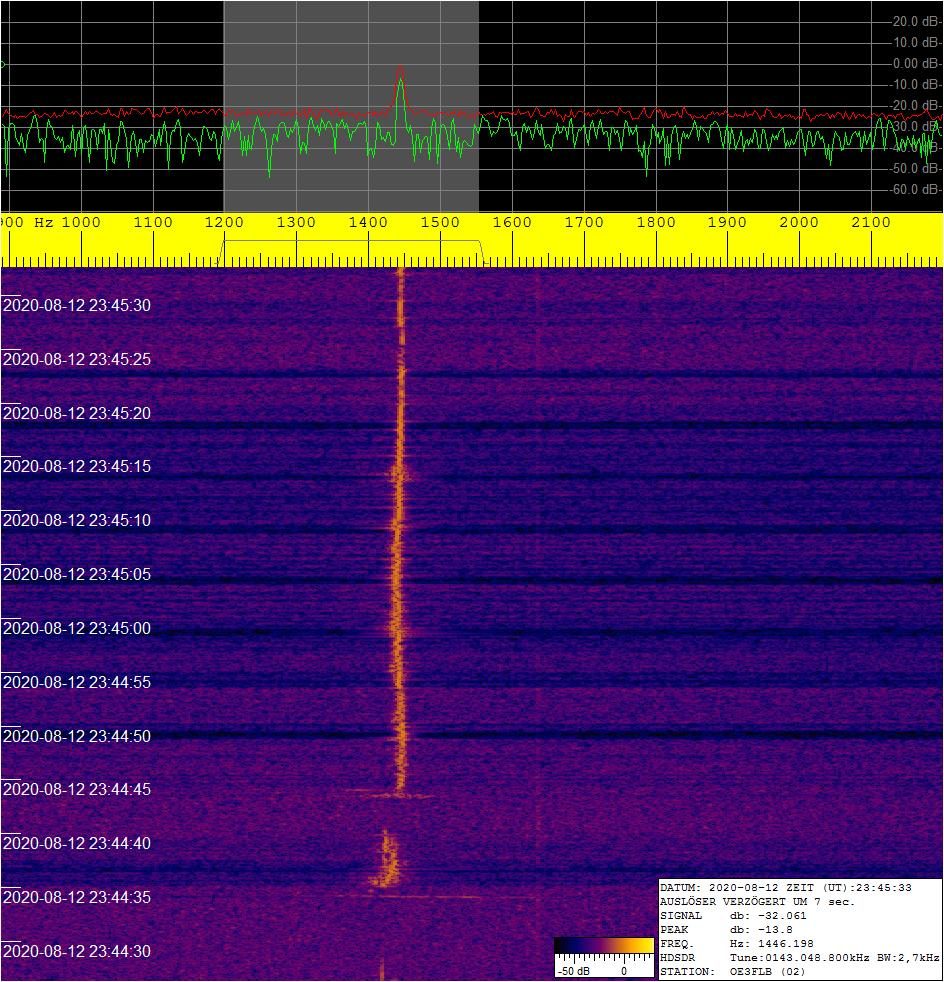Click the gray filter passband in the spectrum

point(351,106)
